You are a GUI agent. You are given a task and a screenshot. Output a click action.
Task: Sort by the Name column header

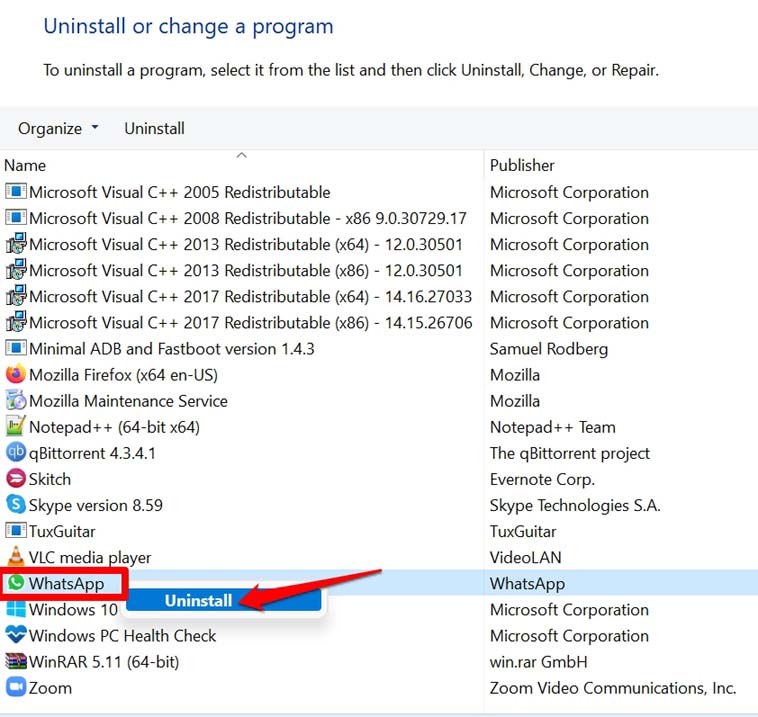click(x=25, y=165)
